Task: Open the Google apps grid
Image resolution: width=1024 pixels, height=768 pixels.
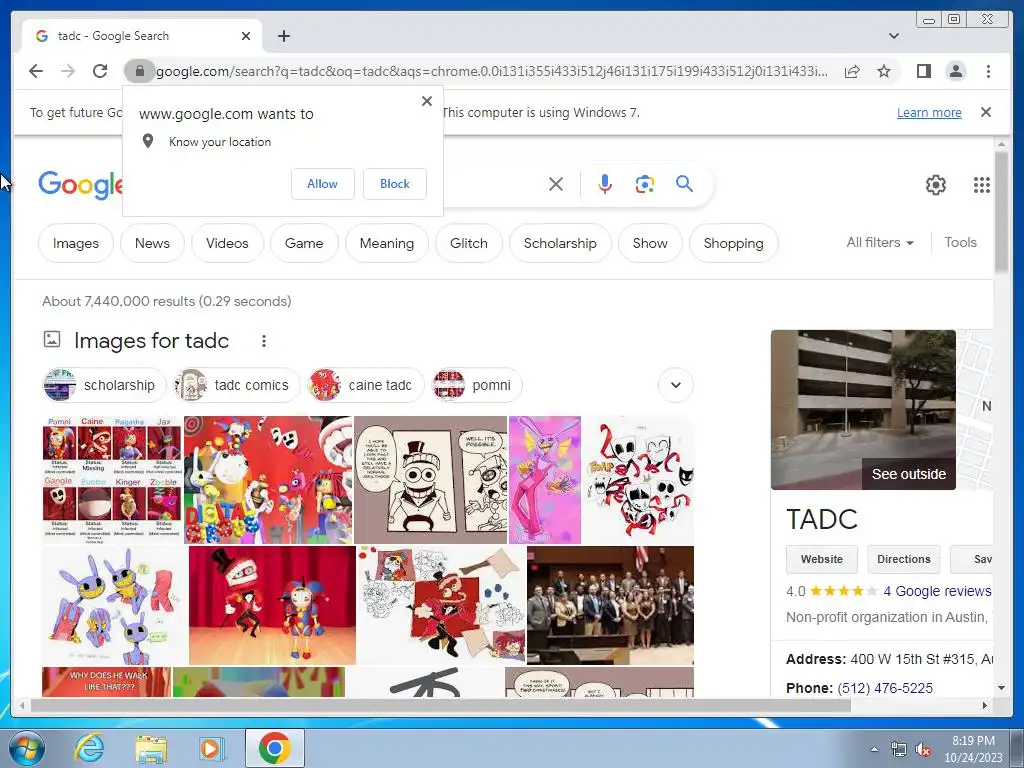Action: [x=982, y=185]
